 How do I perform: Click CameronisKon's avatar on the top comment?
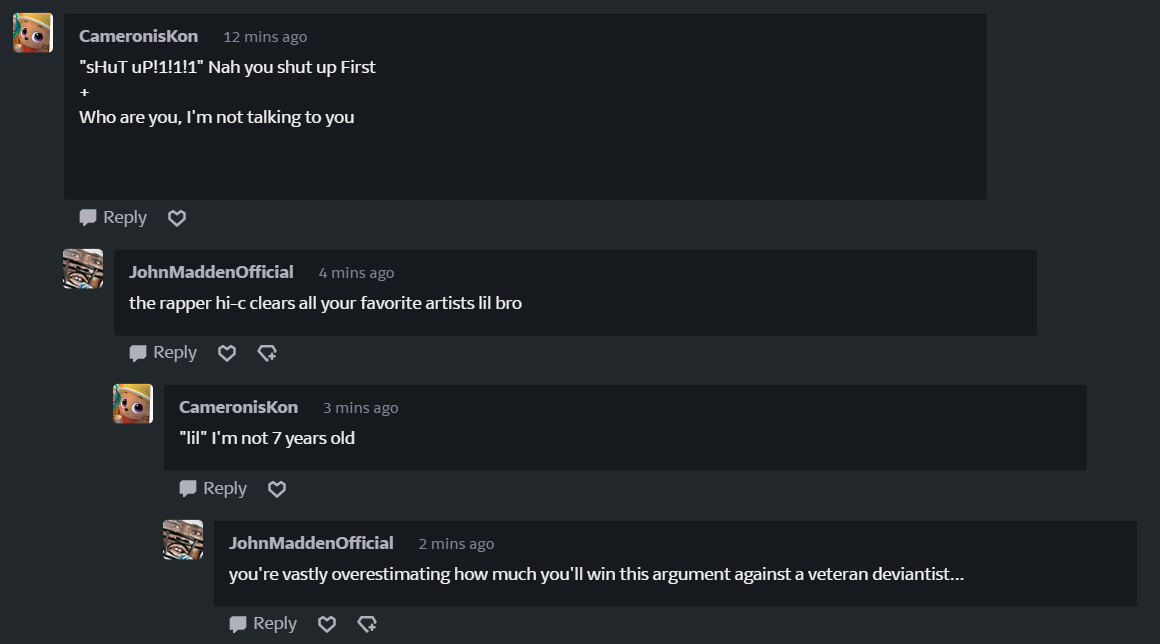[33, 33]
